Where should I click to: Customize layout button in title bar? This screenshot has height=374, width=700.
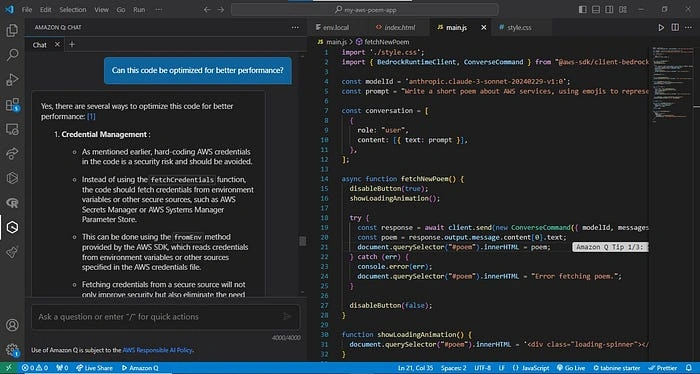tap(623, 9)
